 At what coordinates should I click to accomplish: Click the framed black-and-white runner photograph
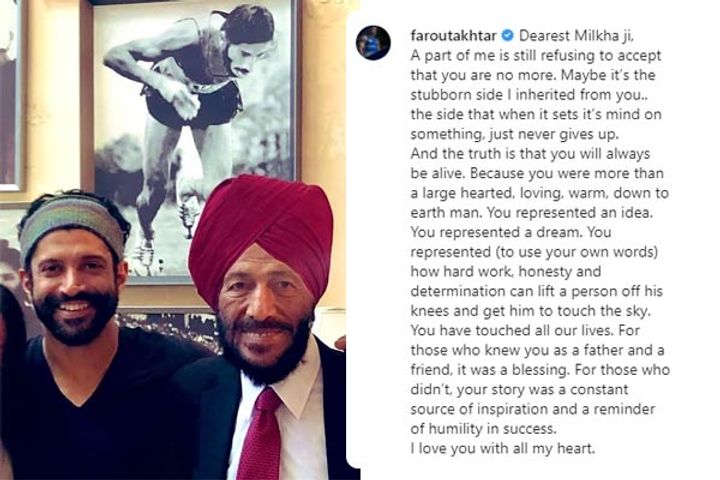(x=191, y=140)
